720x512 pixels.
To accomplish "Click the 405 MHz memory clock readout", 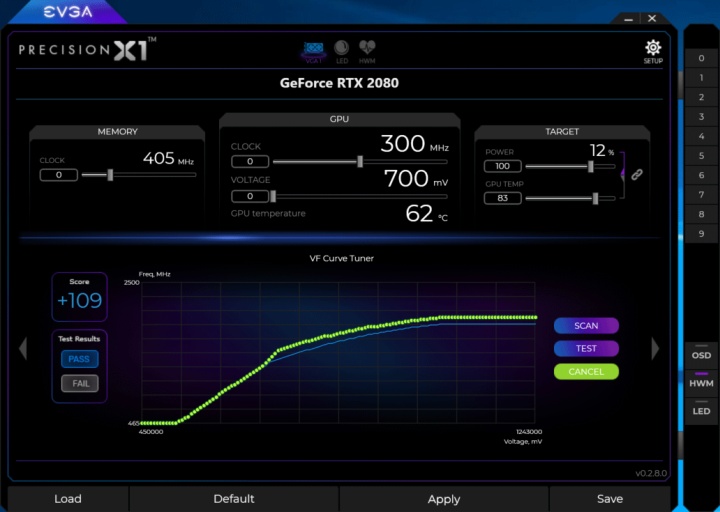I will click(168, 158).
